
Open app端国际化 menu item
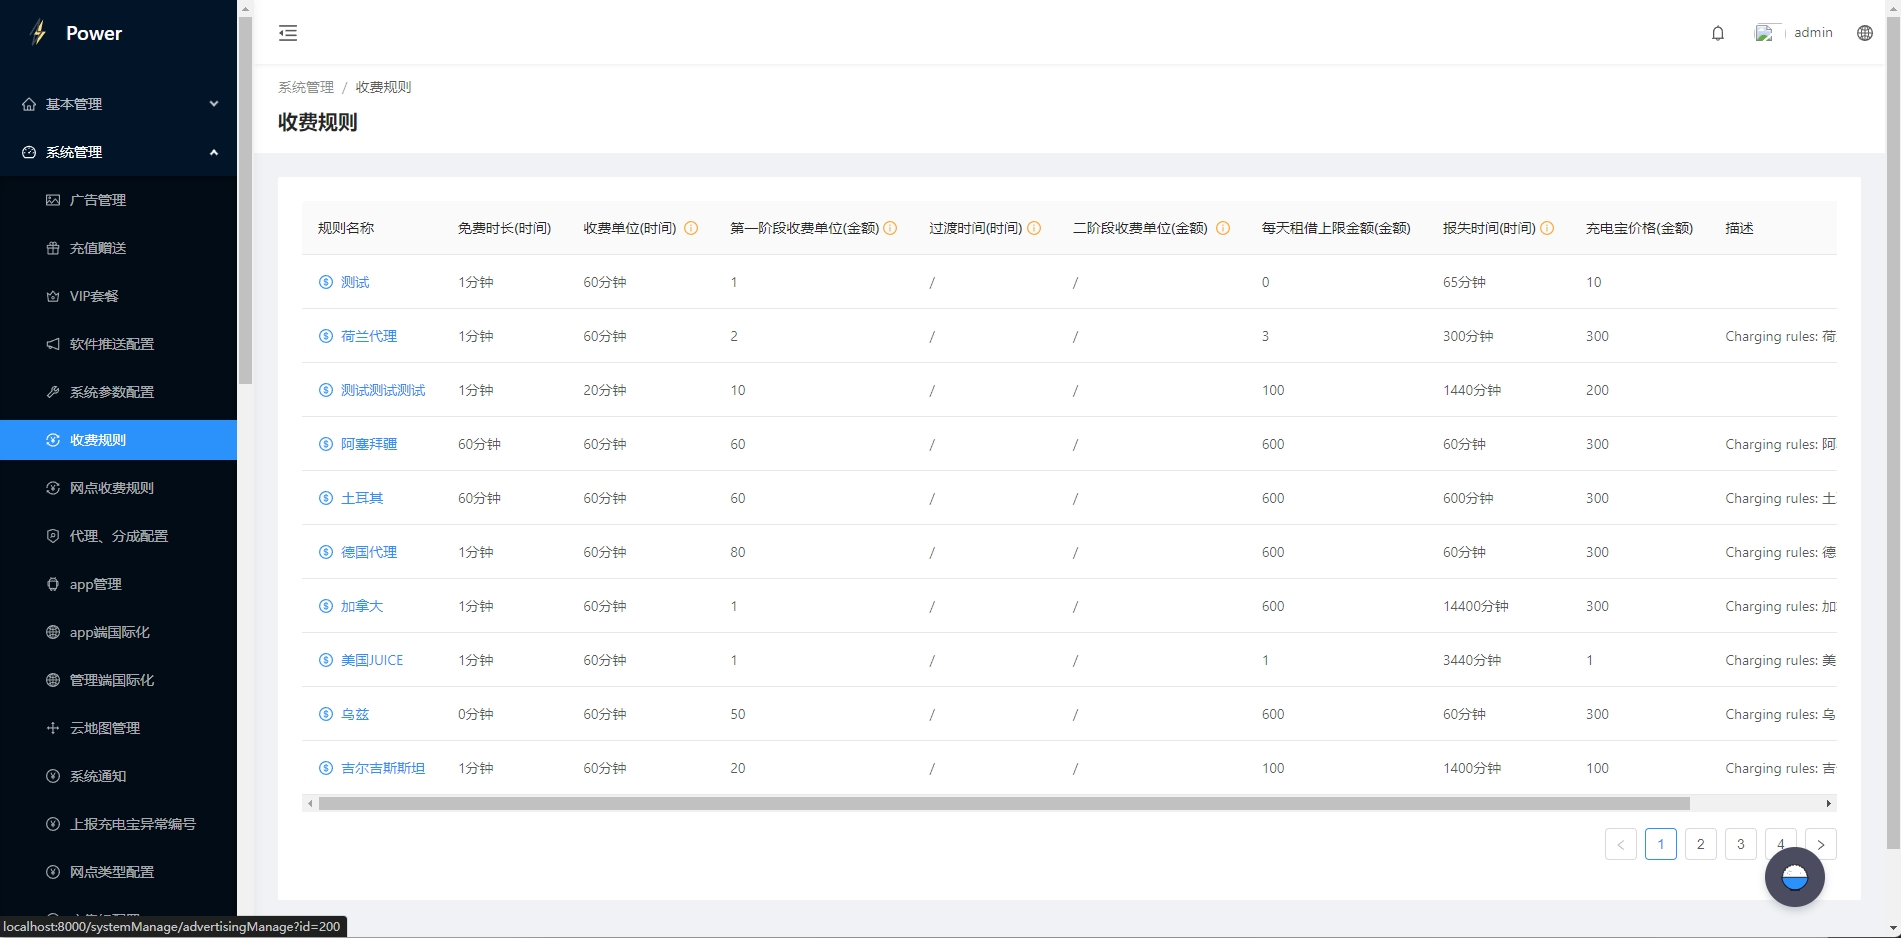click(118, 632)
